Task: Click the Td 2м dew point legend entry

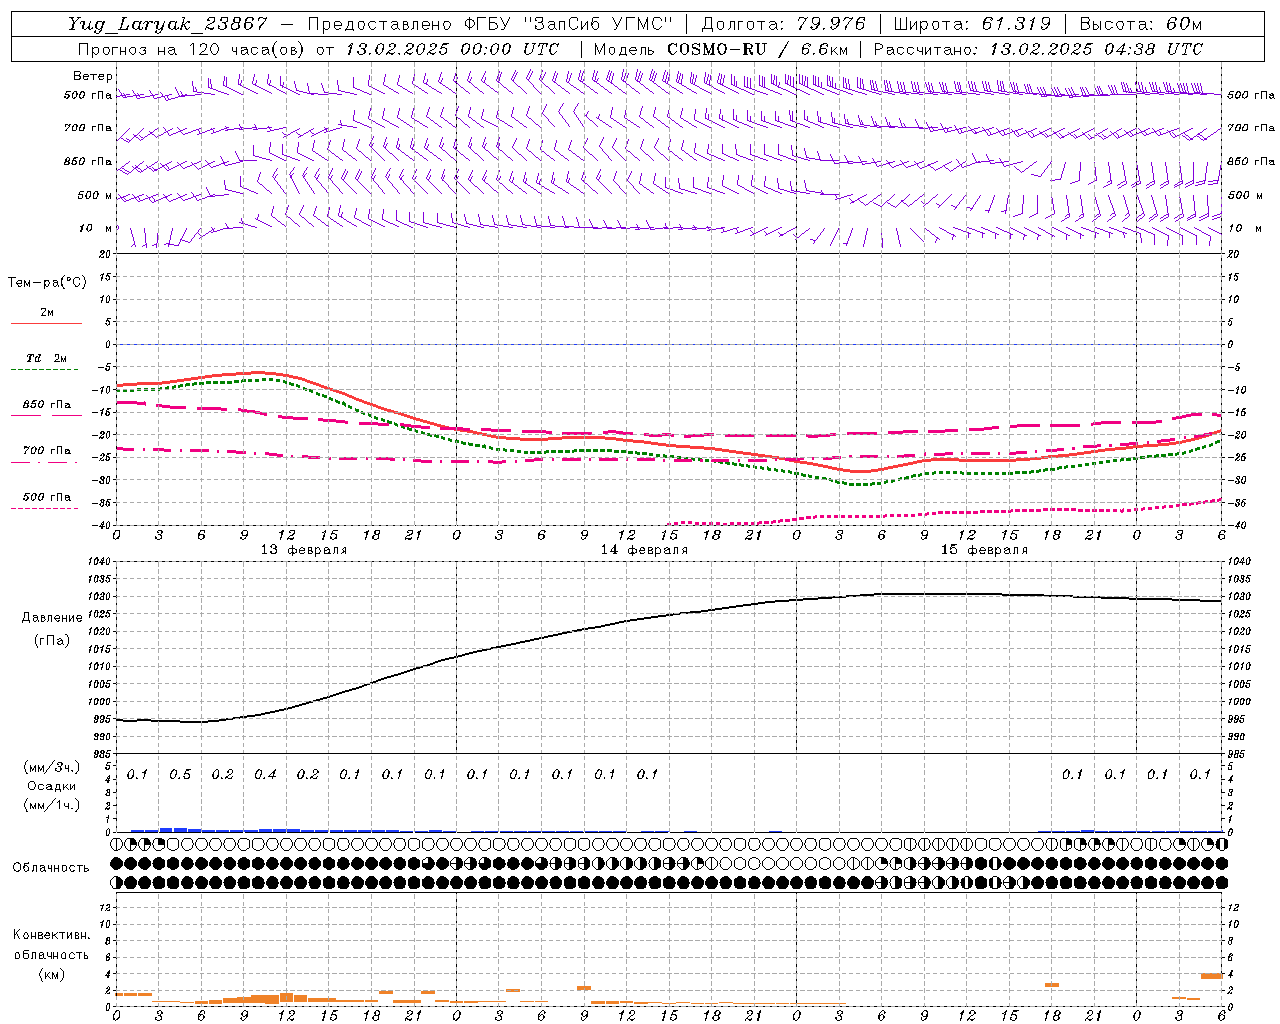Action: pos(46,358)
